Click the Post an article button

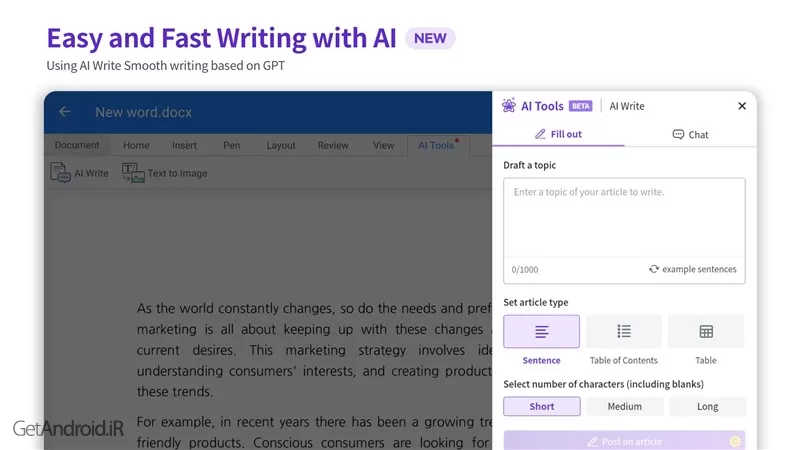coord(624,440)
